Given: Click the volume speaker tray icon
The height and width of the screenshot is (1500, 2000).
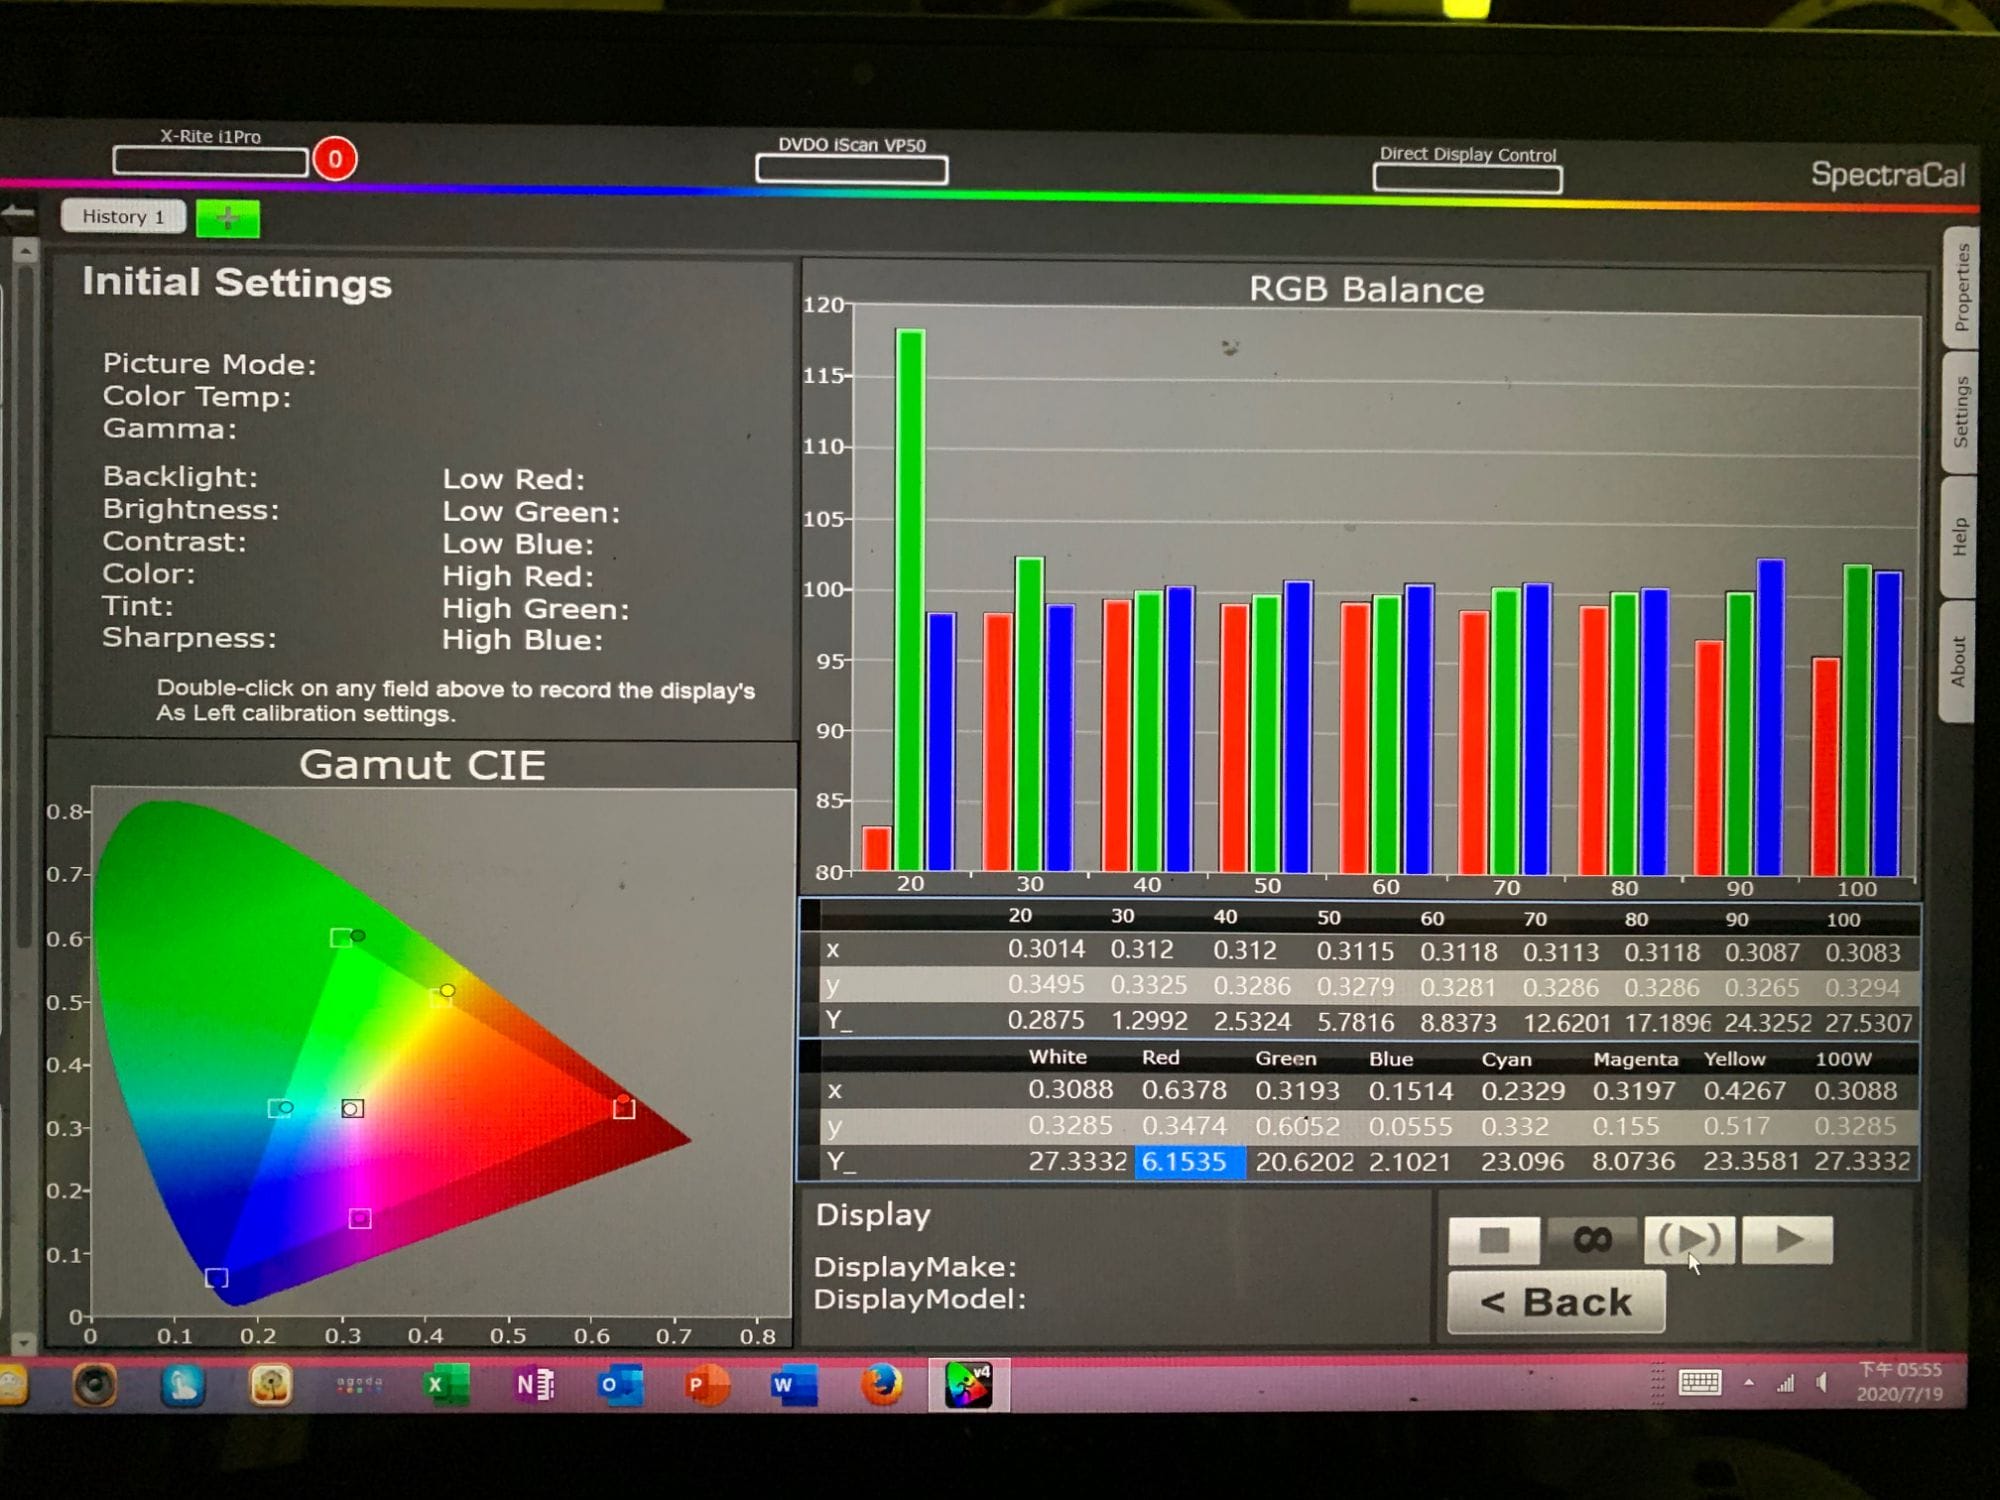Looking at the screenshot, I should point(1823,1383).
